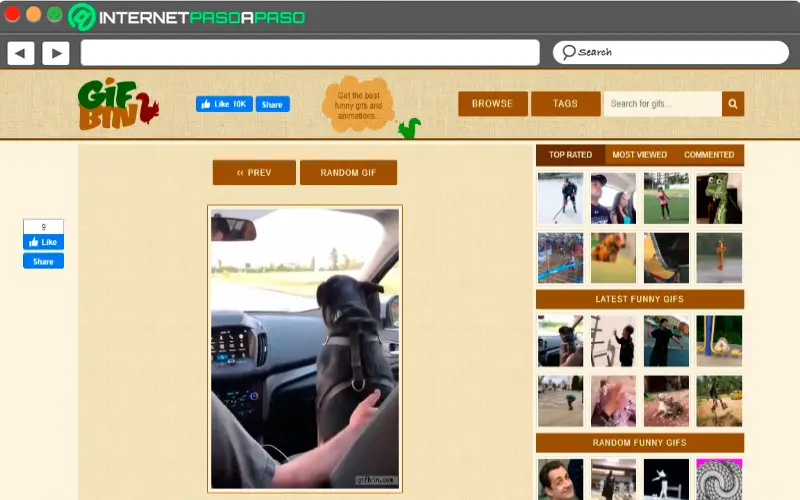
Task: Open random gif with white bird on black
Action: coord(666,479)
